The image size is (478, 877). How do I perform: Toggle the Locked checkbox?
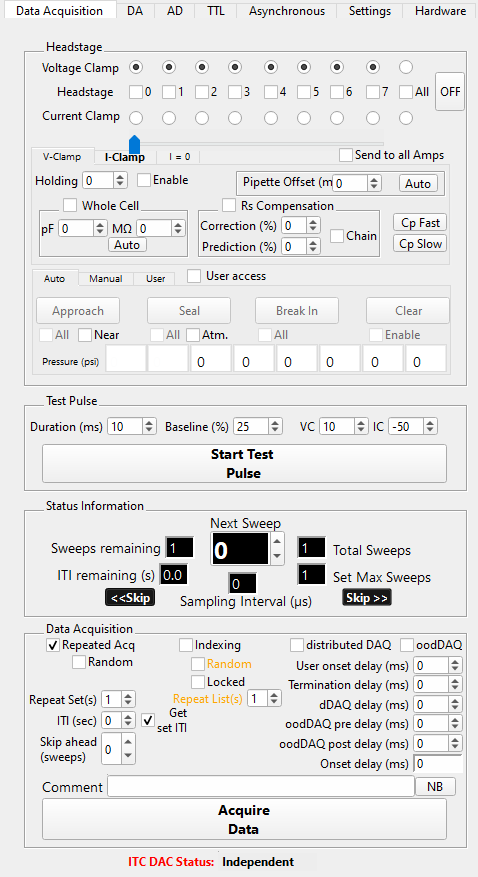pyautogui.click(x=198, y=682)
